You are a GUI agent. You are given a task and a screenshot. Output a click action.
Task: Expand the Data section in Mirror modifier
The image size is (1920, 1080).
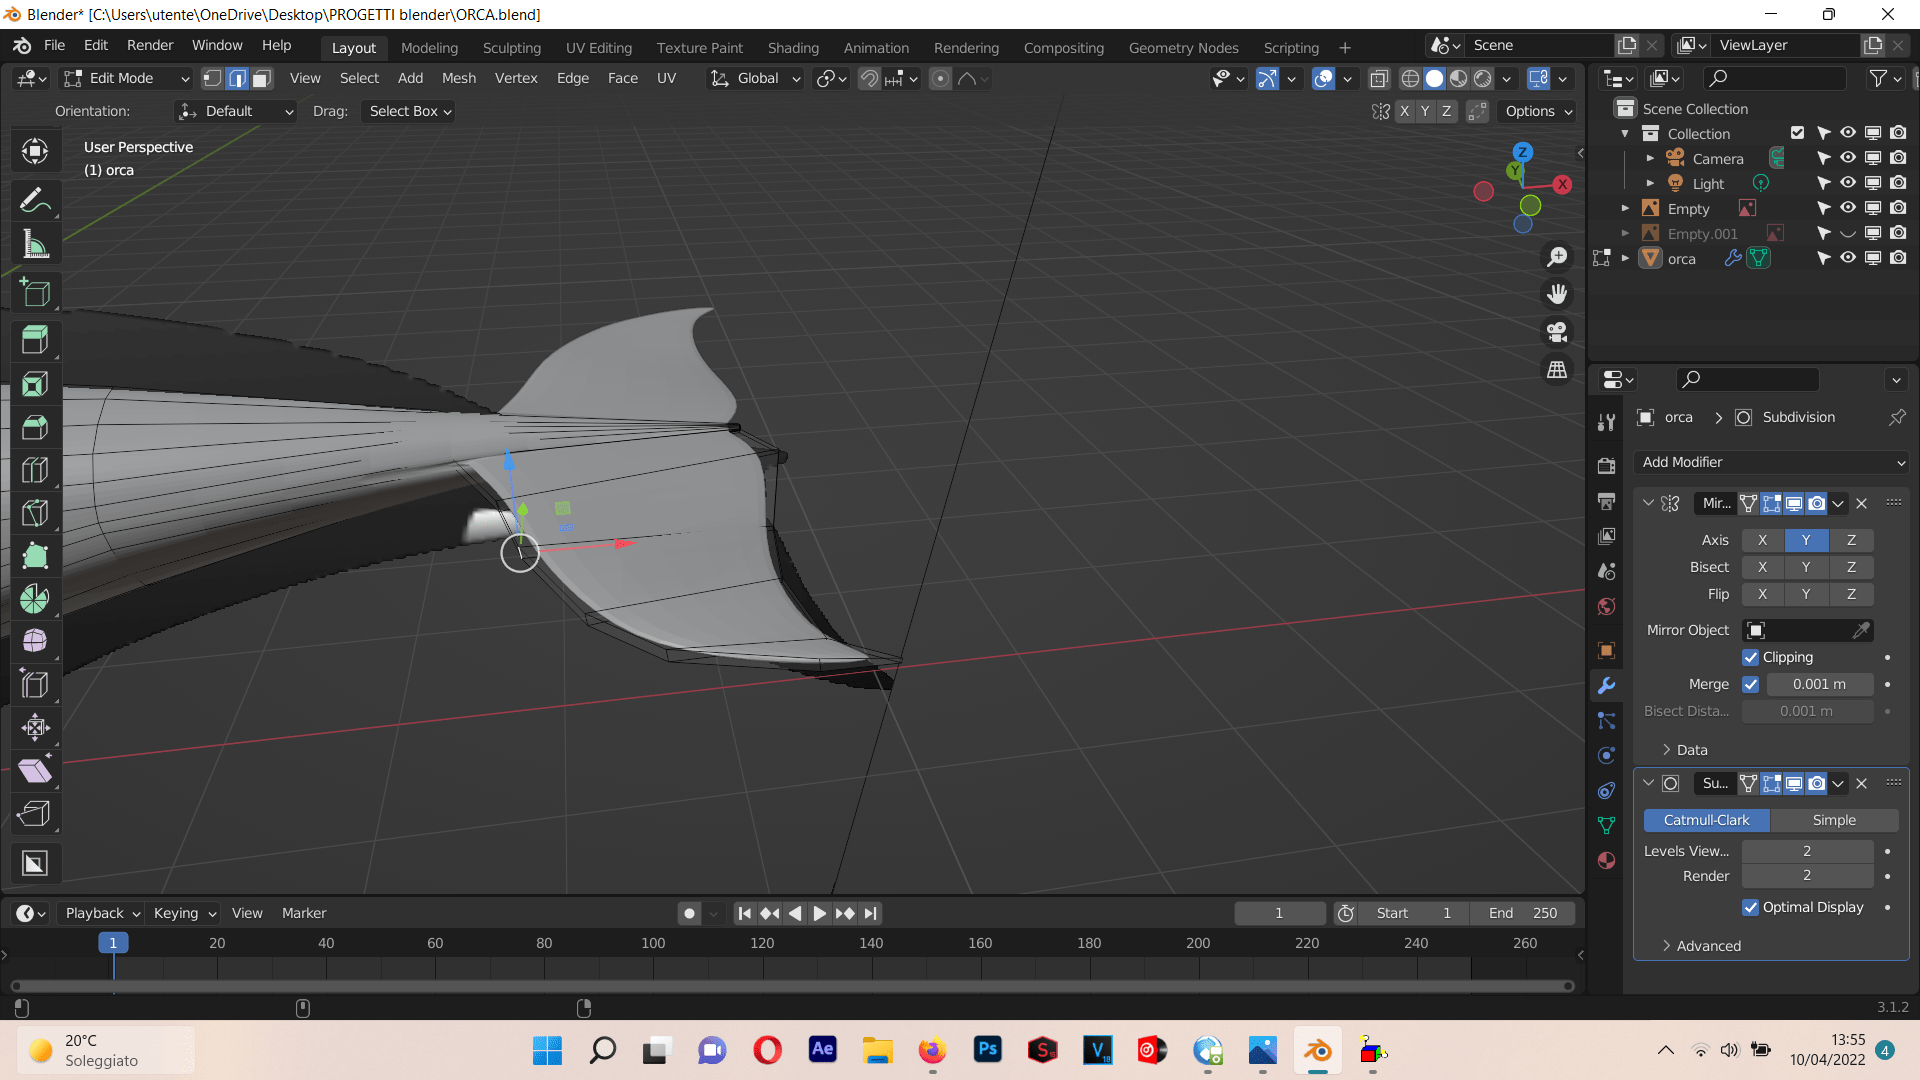tap(1684, 750)
